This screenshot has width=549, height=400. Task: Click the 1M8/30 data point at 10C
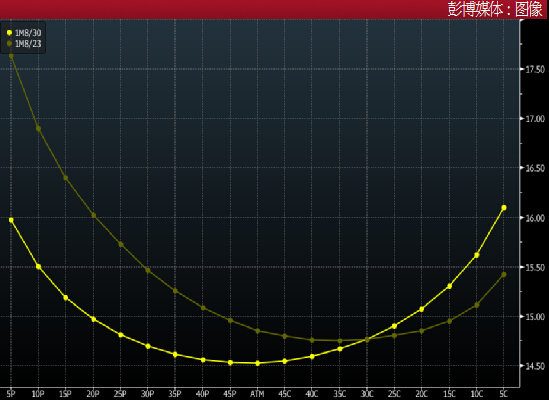coord(477,255)
